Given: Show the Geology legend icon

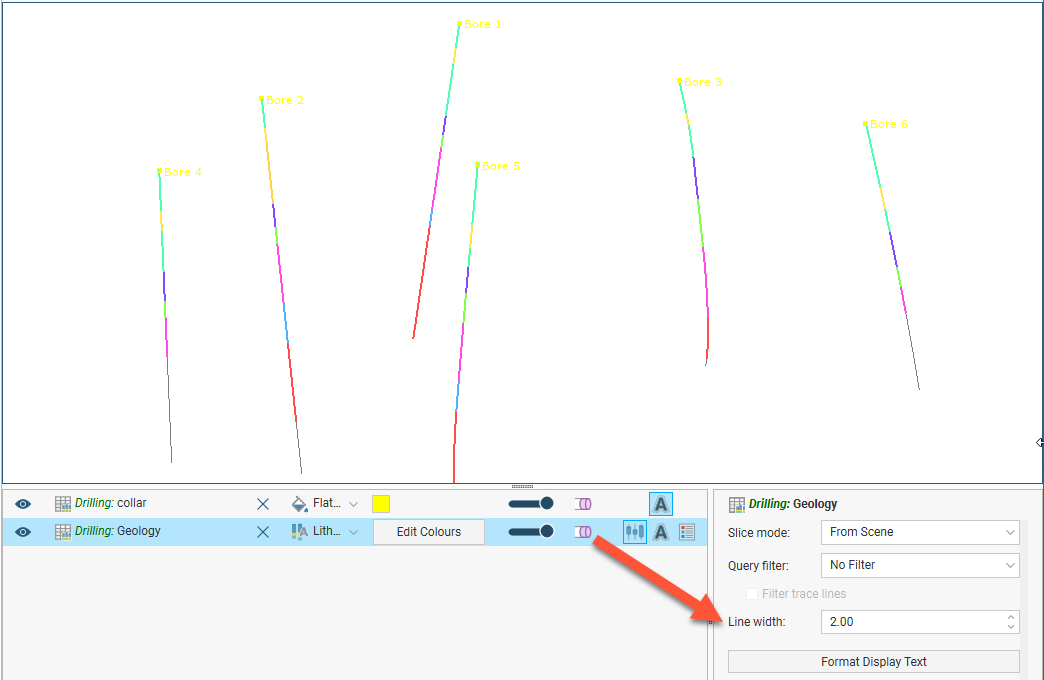Looking at the screenshot, I should pyautogui.click(x=686, y=531).
